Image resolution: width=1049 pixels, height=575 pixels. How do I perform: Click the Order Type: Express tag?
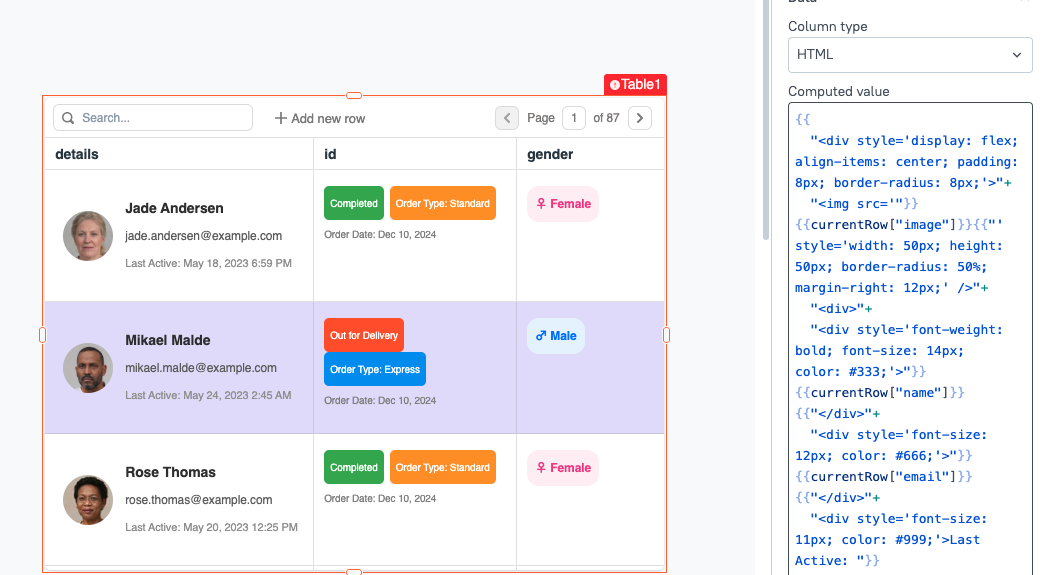point(375,369)
